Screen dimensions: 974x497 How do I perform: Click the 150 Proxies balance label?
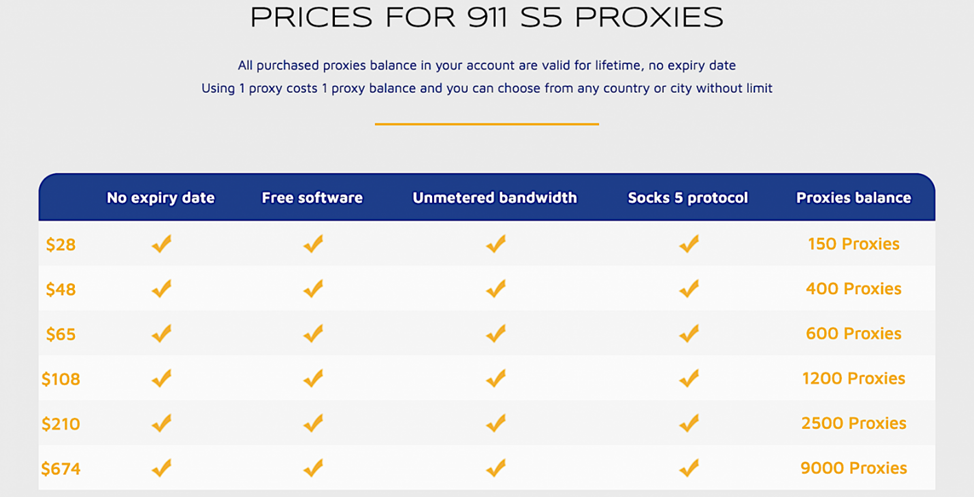click(853, 244)
